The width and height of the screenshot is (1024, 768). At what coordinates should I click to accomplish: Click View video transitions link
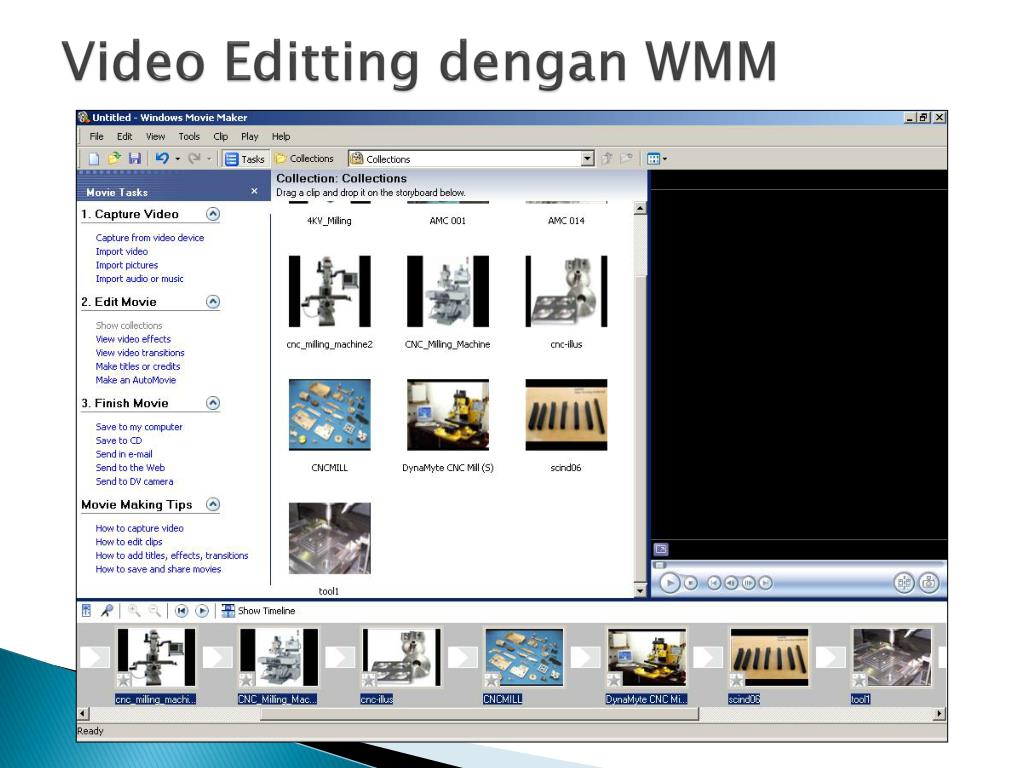pyautogui.click(x=140, y=353)
